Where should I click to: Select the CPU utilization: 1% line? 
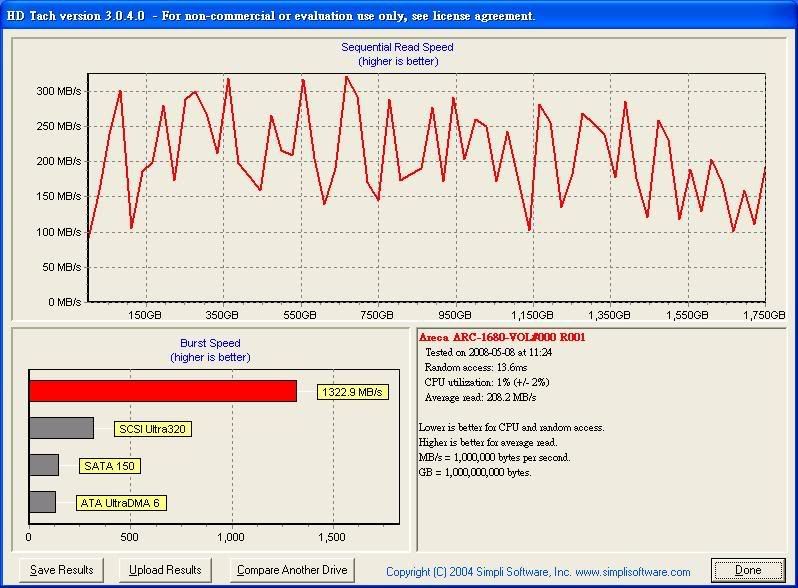click(x=487, y=382)
